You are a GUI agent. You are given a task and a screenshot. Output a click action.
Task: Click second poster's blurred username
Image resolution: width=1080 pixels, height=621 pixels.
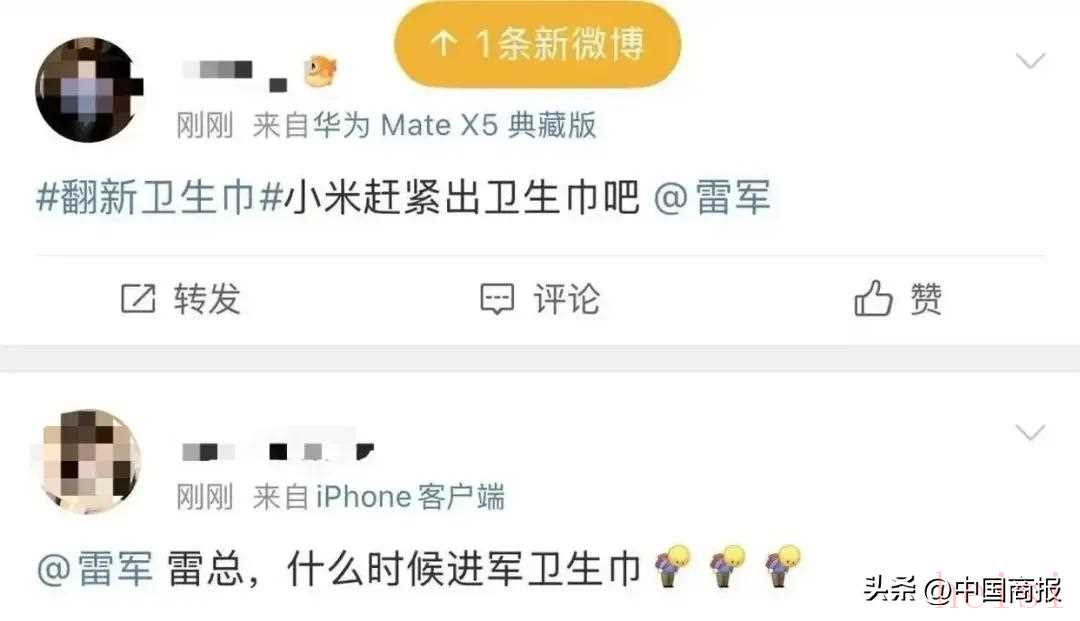tap(278, 451)
